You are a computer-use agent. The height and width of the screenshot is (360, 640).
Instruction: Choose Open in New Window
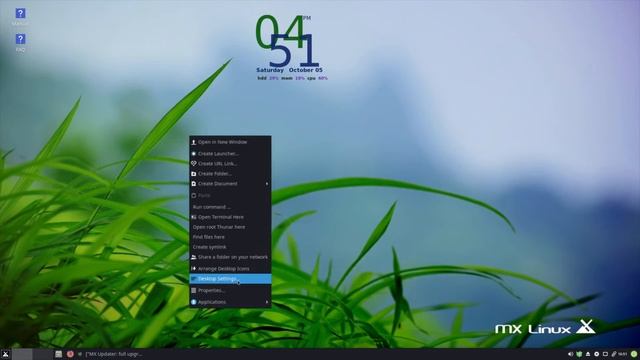click(230, 142)
